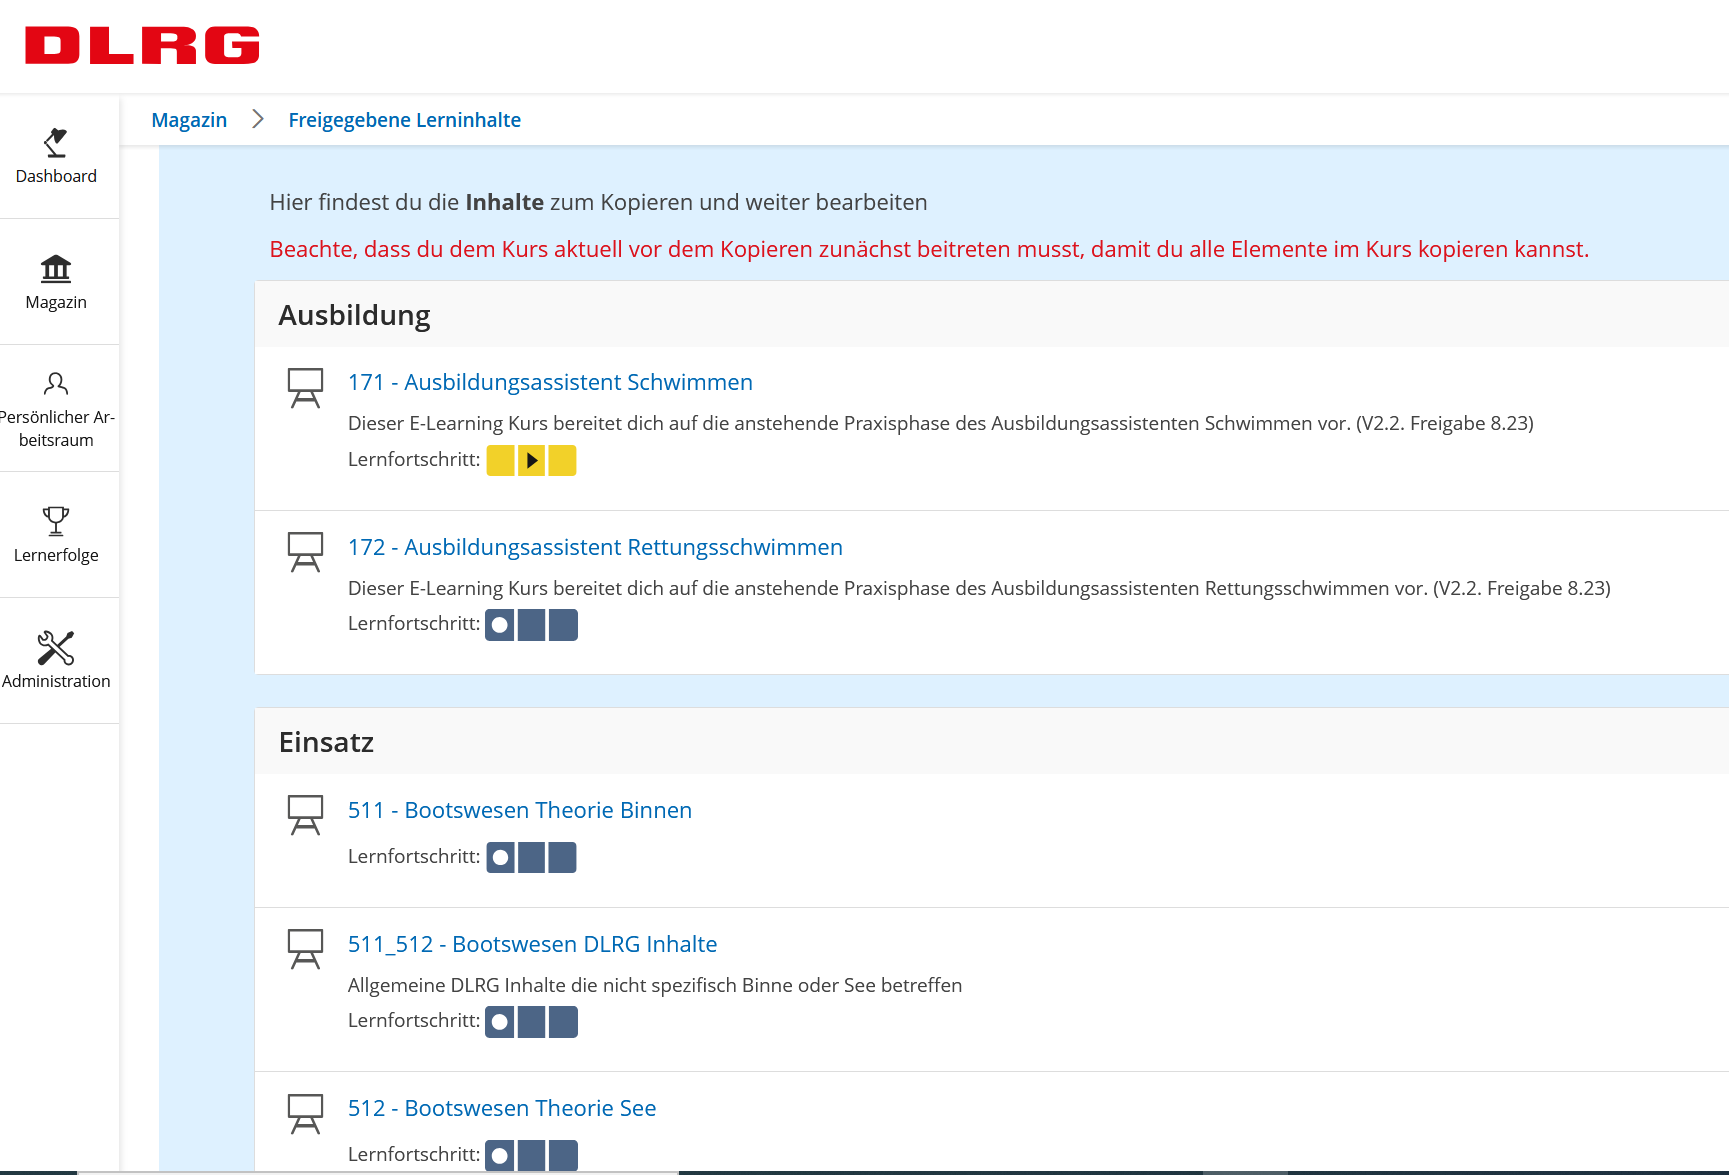Click course icon beside 512 Bootswesen Theorie See
The width and height of the screenshot is (1729, 1175).
point(305,1113)
